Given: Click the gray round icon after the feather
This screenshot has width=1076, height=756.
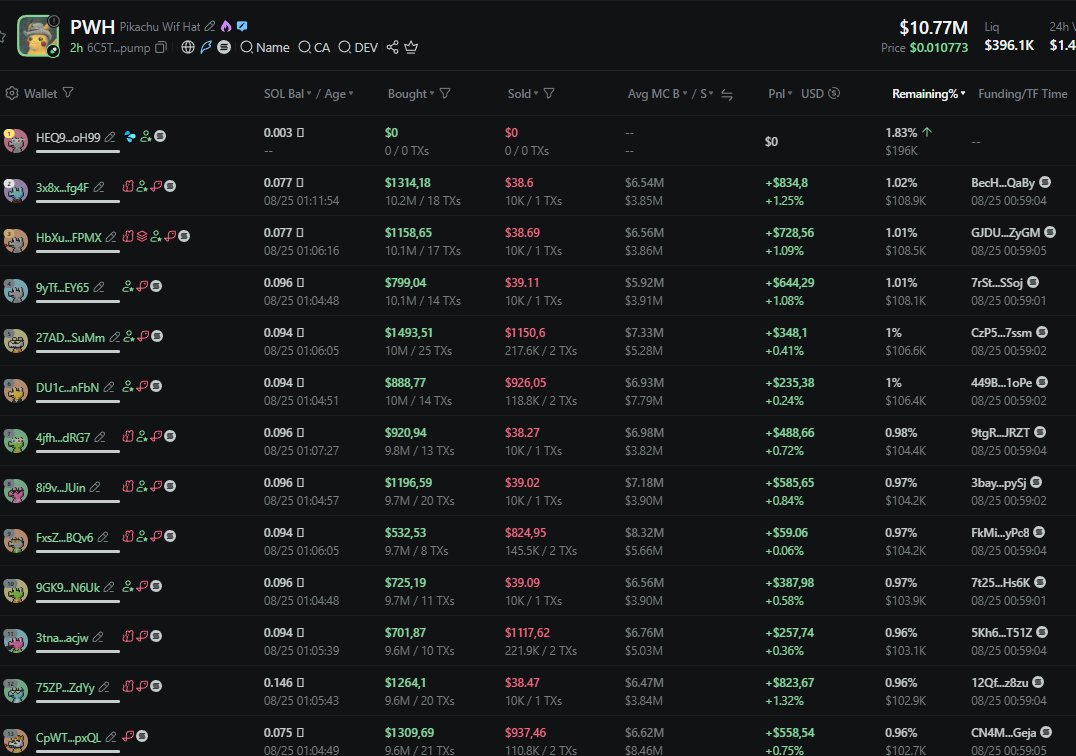Looking at the screenshot, I should tap(224, 47).
